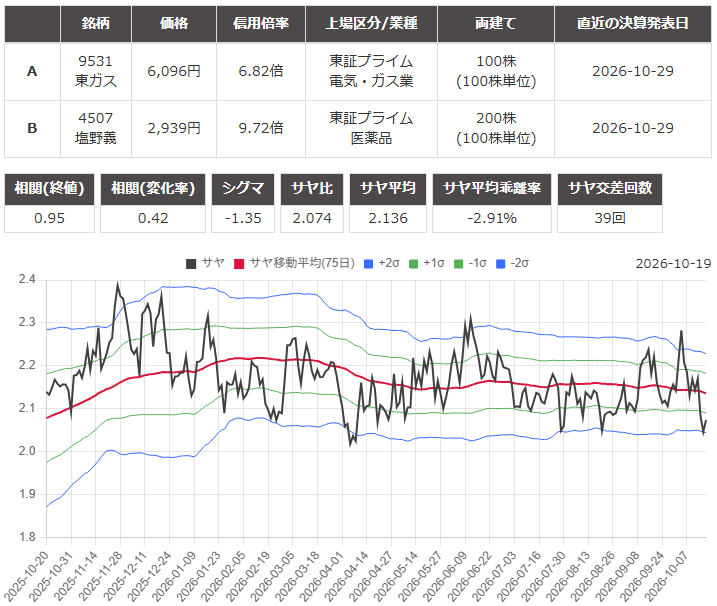Image resolution: width=717 pixels, height=606 pixels.
Task: Click the blue -2σ legend swatch
Action: point(501,263)
